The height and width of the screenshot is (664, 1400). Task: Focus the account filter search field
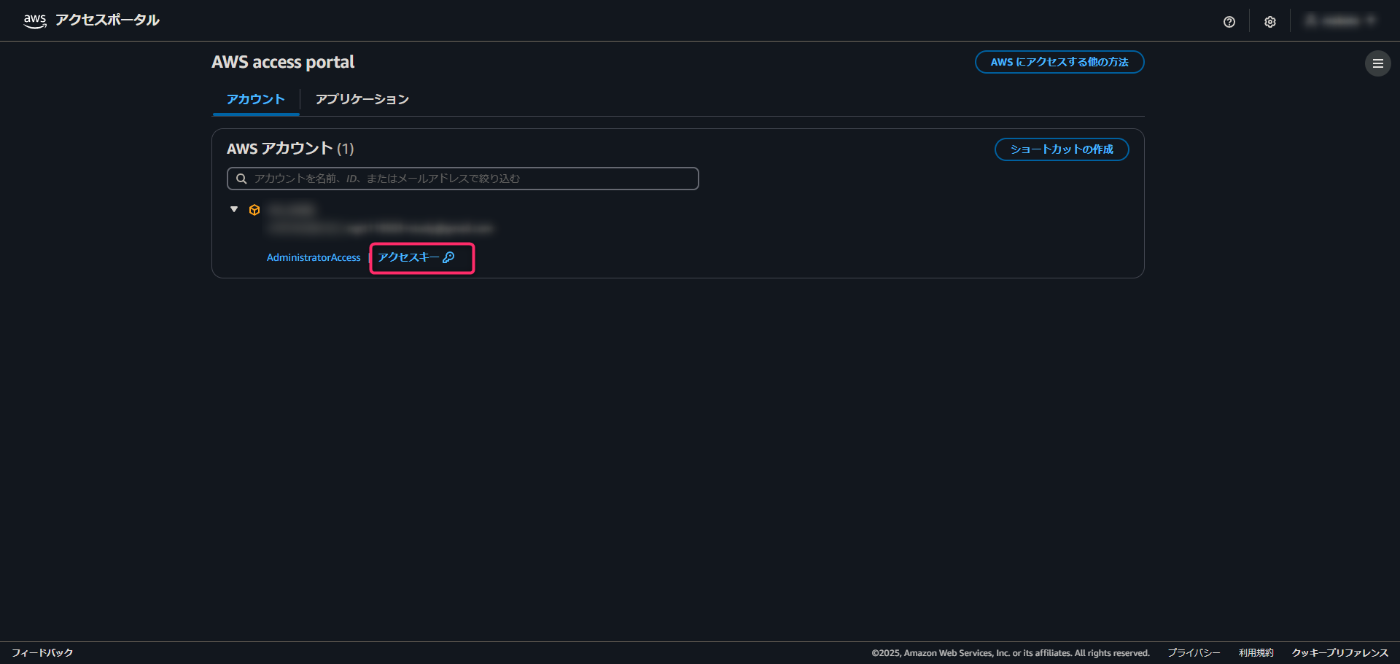pyautogui.click(x=463, y=179)
